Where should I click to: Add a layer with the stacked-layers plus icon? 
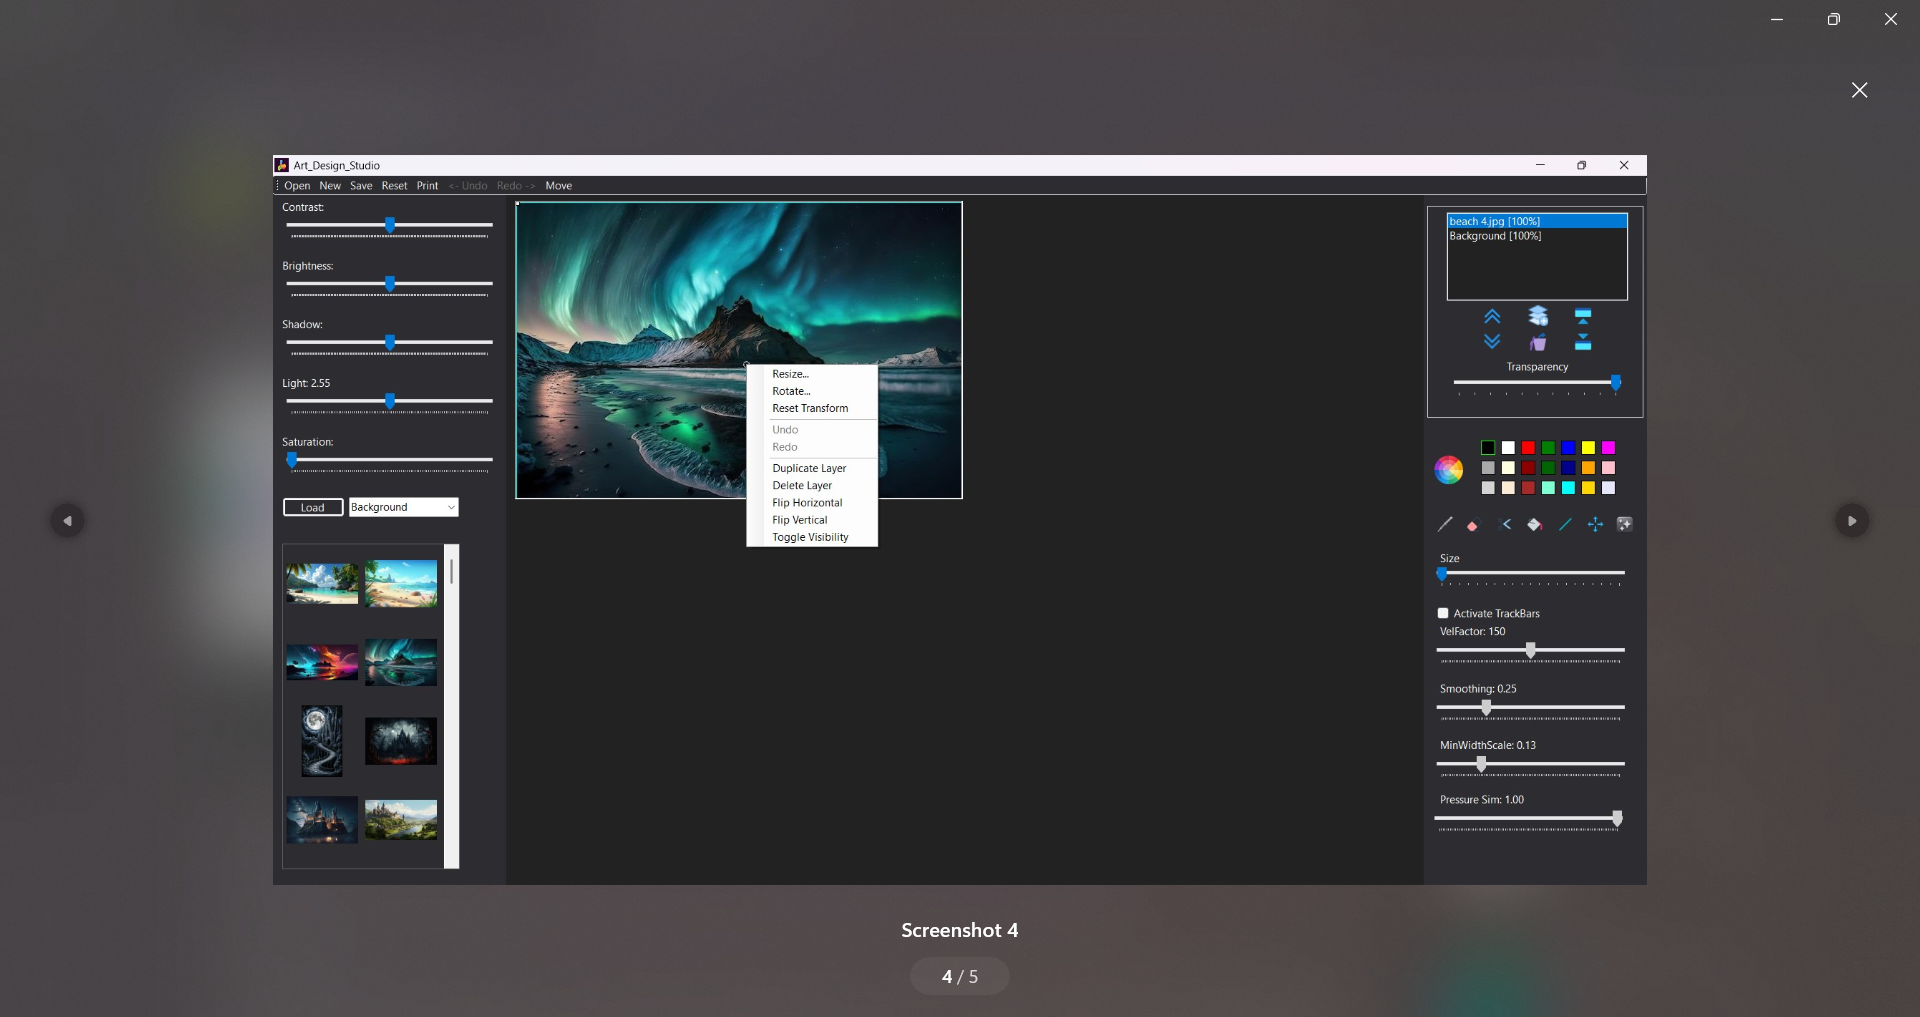click(x=1538, y=316)
